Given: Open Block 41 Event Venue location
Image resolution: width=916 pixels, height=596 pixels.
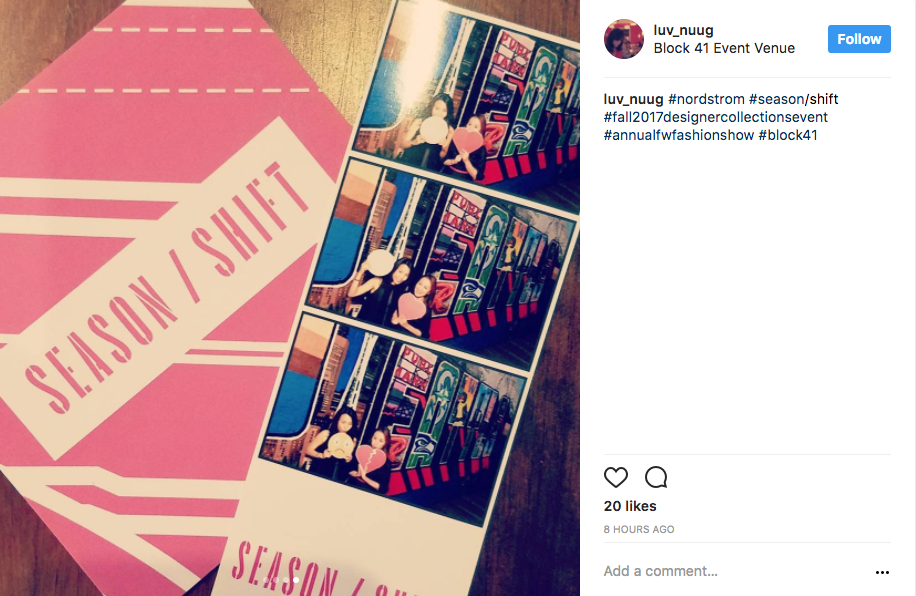Looking at the screenshot, I should [724, 48].
